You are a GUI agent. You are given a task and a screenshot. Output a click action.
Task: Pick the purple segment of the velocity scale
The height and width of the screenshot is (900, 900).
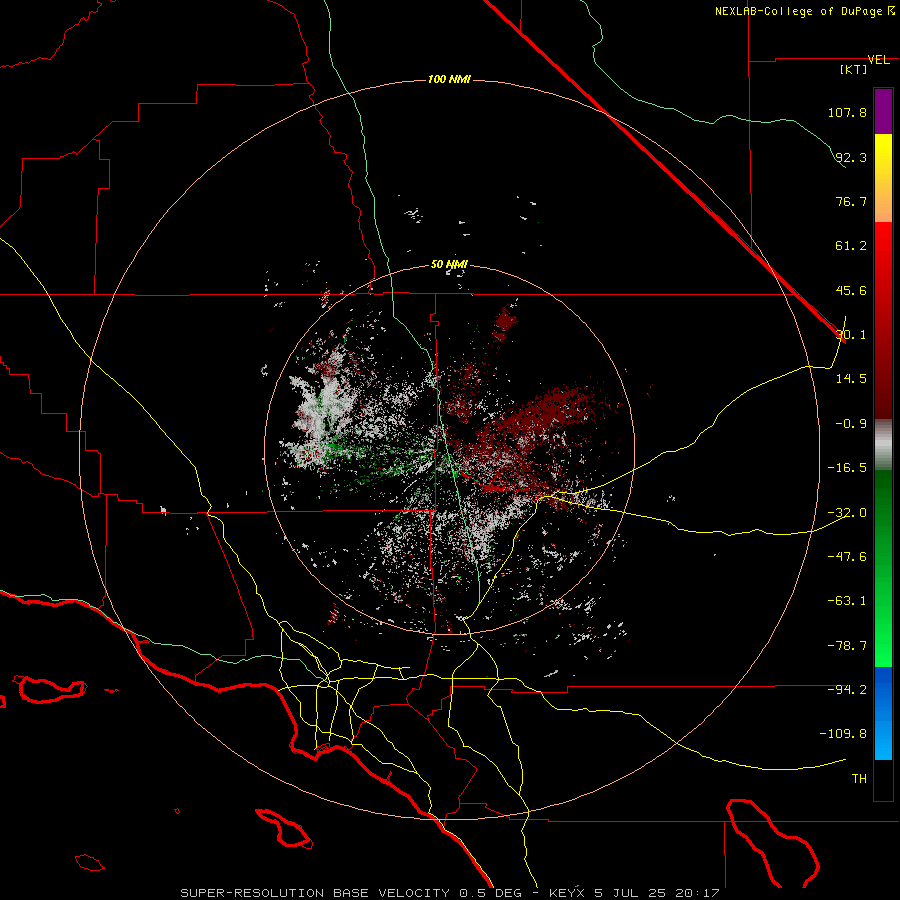[x=883, y=111]
